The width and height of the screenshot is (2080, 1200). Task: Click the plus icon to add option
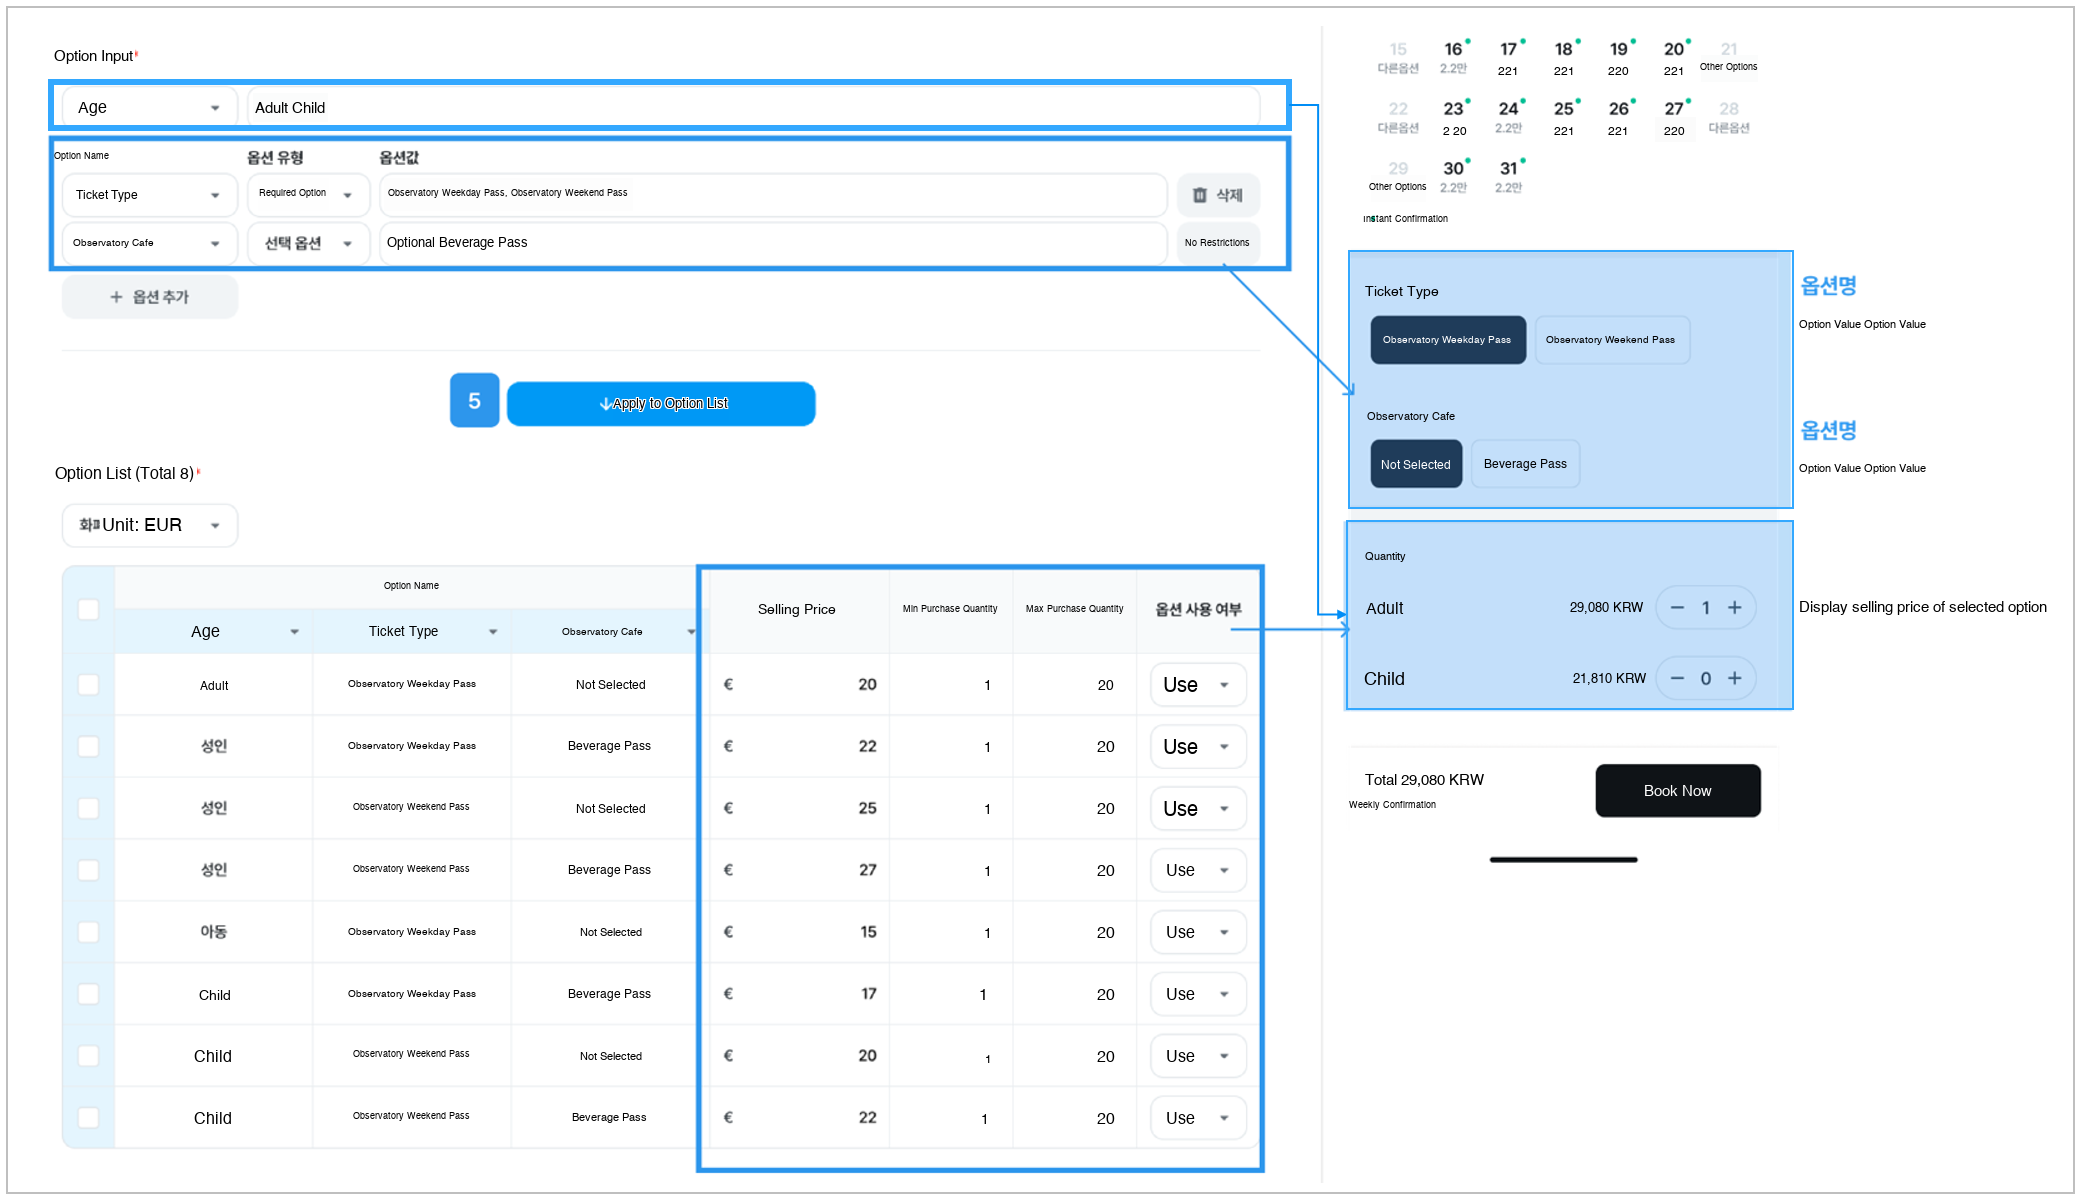click(116, 297)
